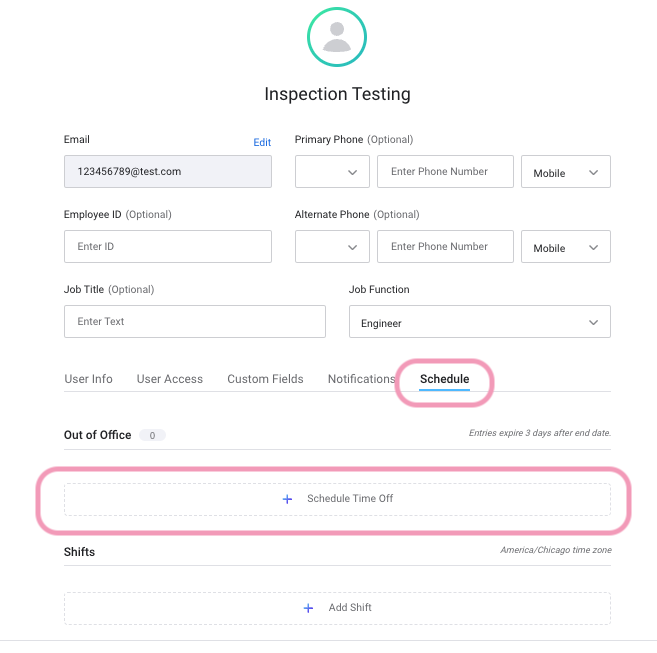The height and width of the screenshot is (653, 657).
Task: Expand the Alternate Phone Mobile type dropdown
Action: pyautogui.click(x=566, y=246)
